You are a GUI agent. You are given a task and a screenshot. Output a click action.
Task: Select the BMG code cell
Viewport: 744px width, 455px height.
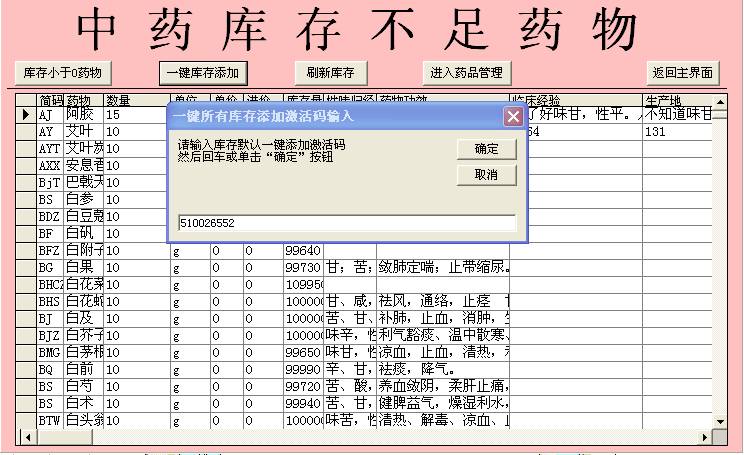[50, 353]
